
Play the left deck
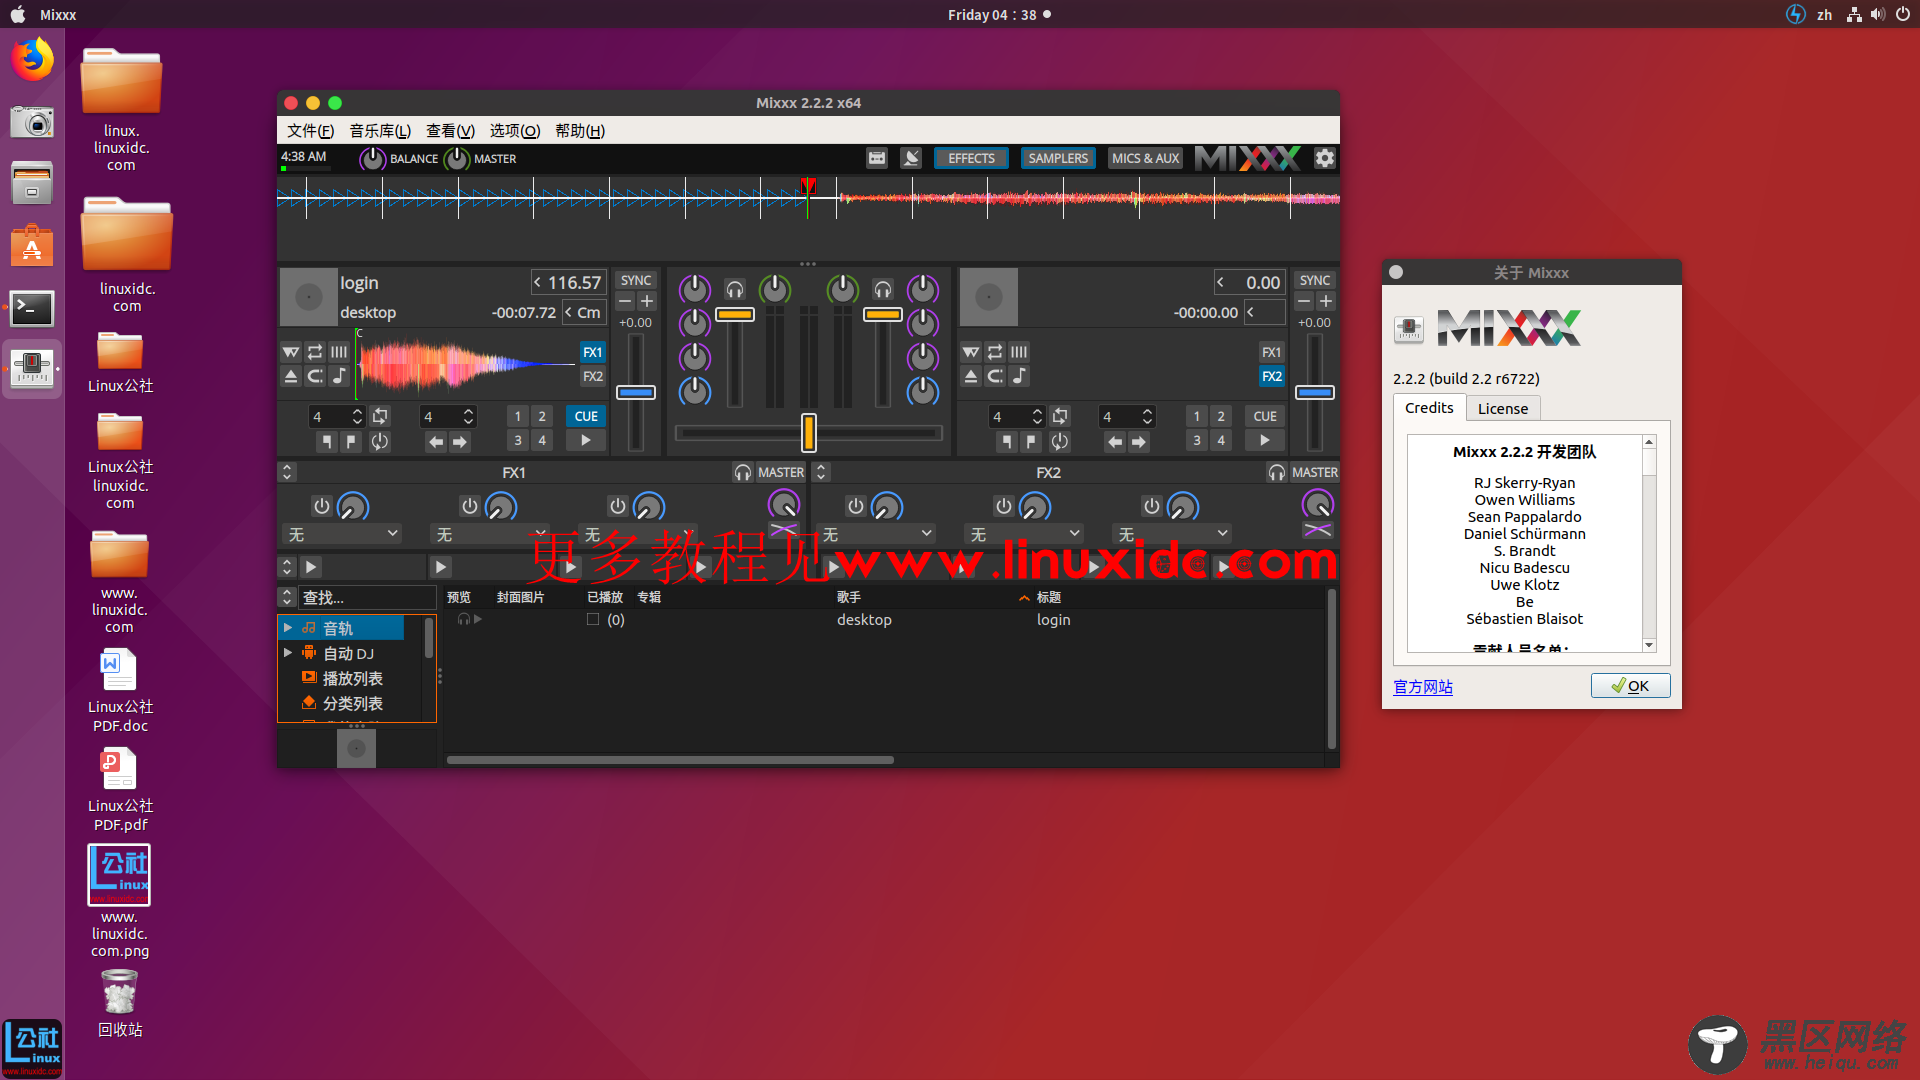pos(586,440)
